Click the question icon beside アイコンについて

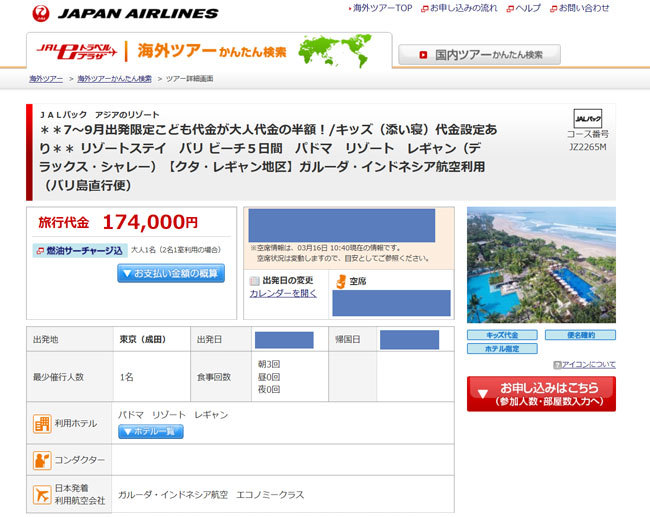(x=557, y=365)
